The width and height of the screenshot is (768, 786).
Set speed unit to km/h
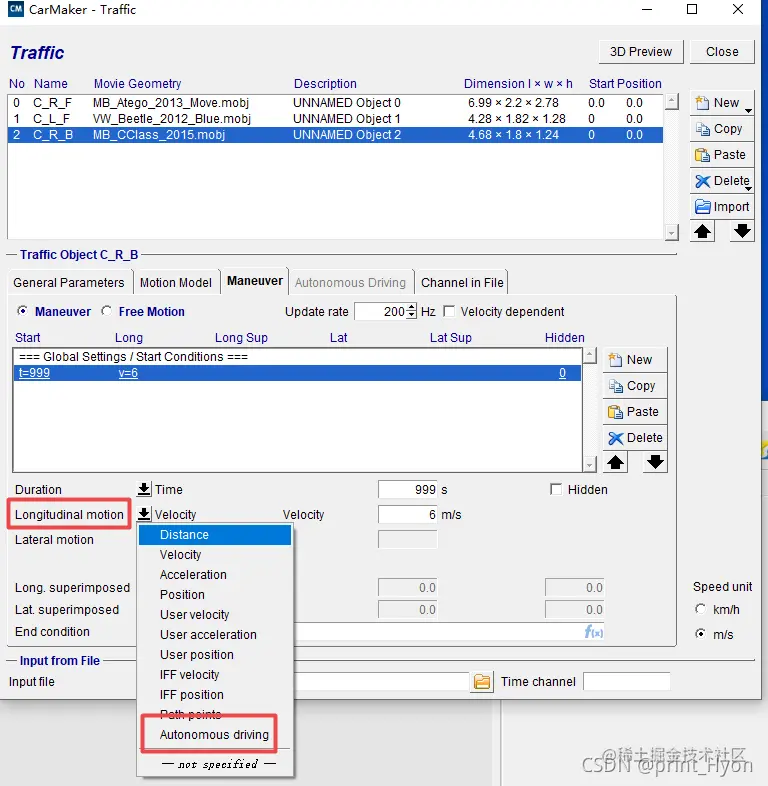pyautogui.click(x=700, y=609)
